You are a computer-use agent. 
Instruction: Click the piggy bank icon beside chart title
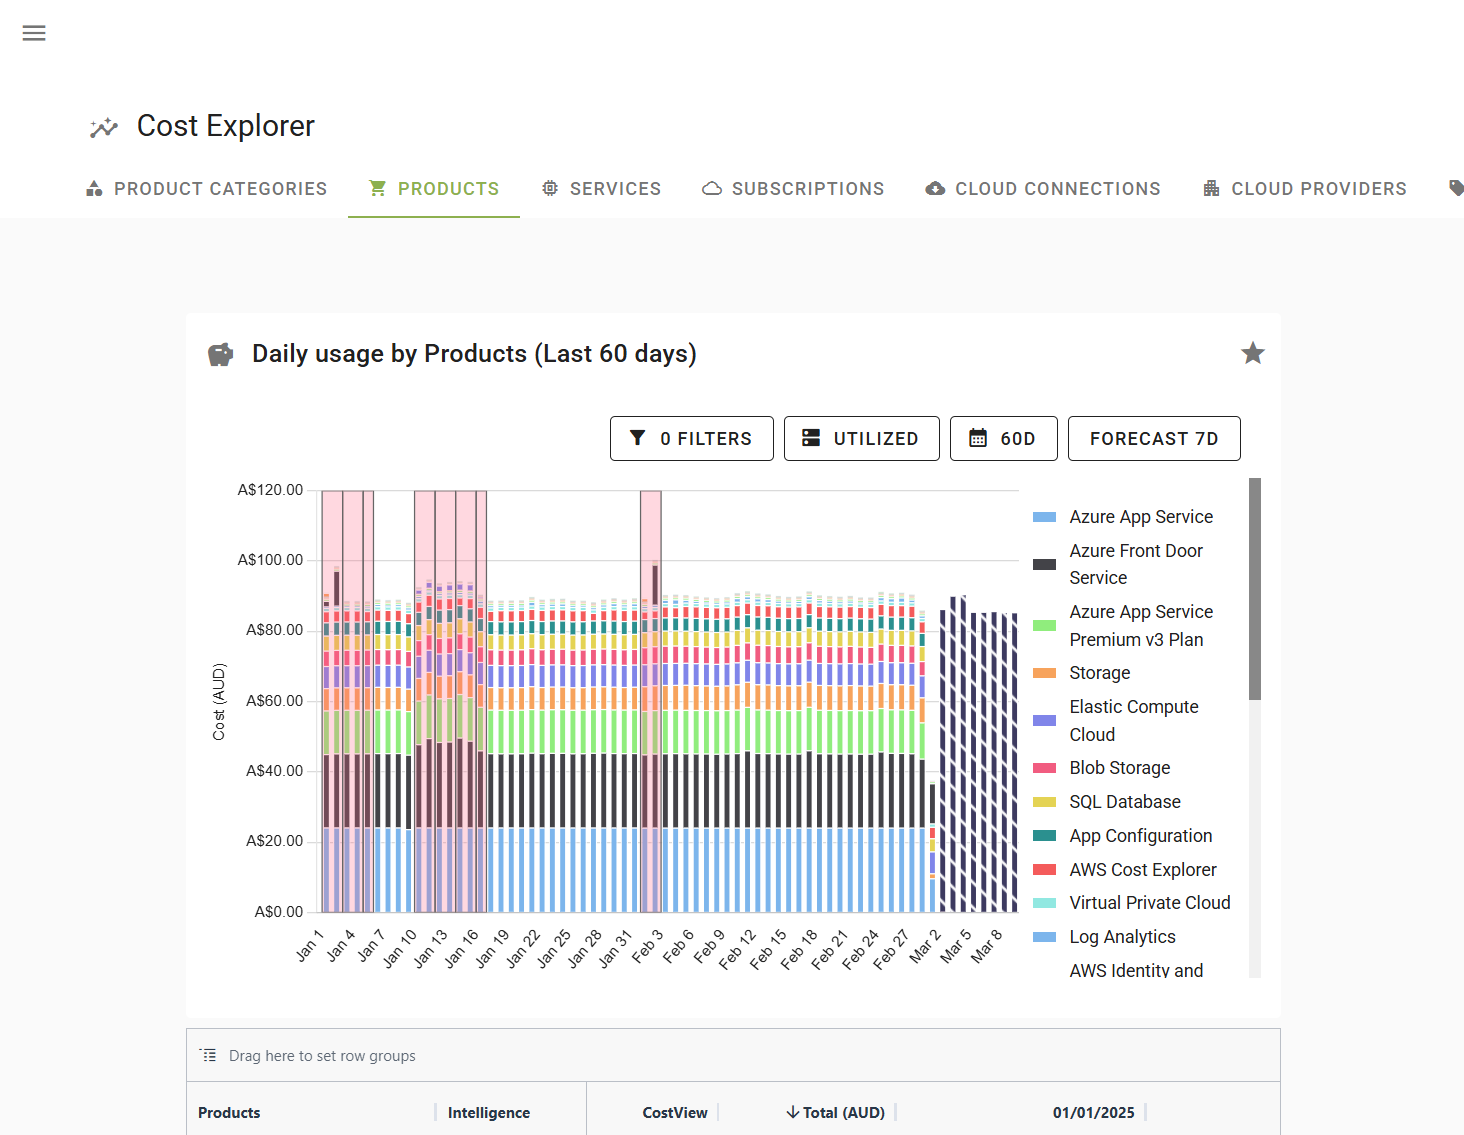pos(220,354)
